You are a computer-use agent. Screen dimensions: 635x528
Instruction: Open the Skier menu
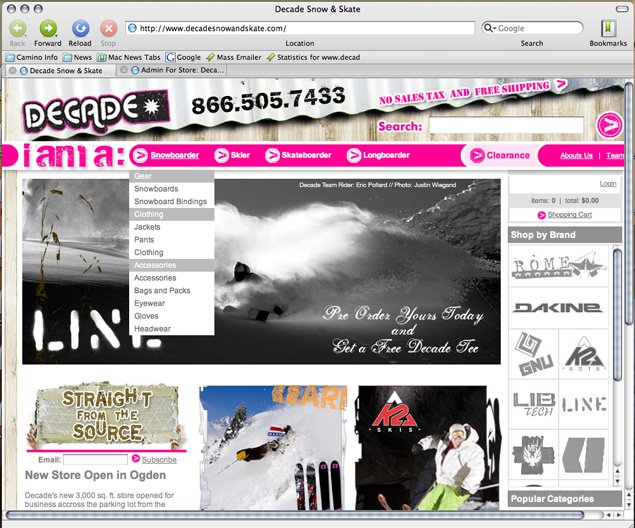tap(232, 155)
